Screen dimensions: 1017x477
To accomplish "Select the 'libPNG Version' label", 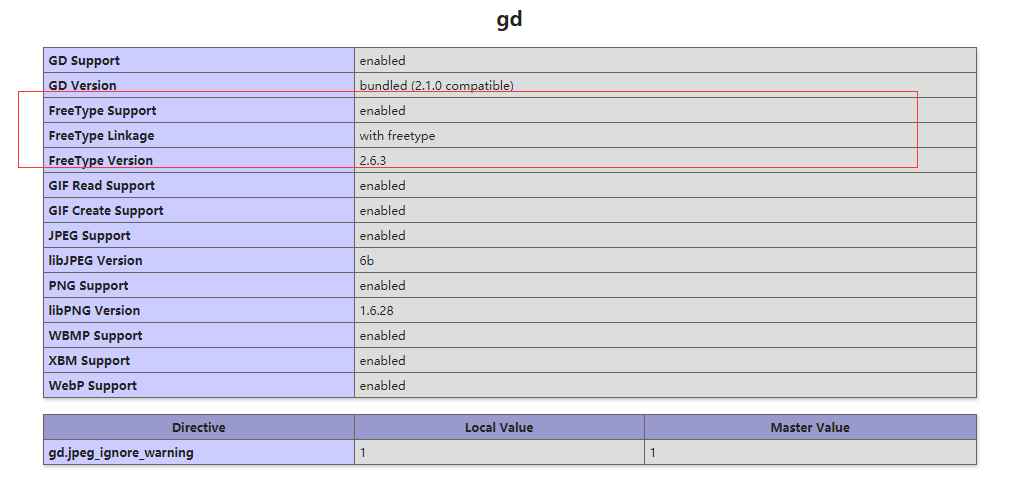I will [x=94, y=311].
